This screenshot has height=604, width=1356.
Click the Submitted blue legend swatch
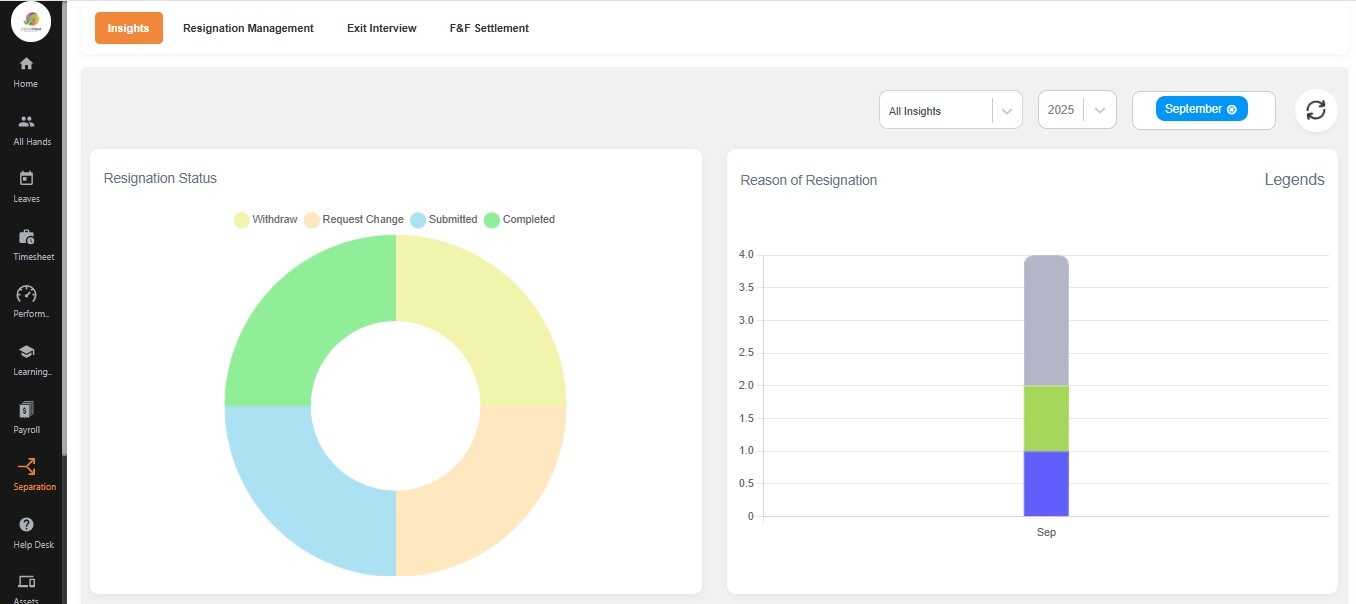pyautogui.click(x=418, y=220)
